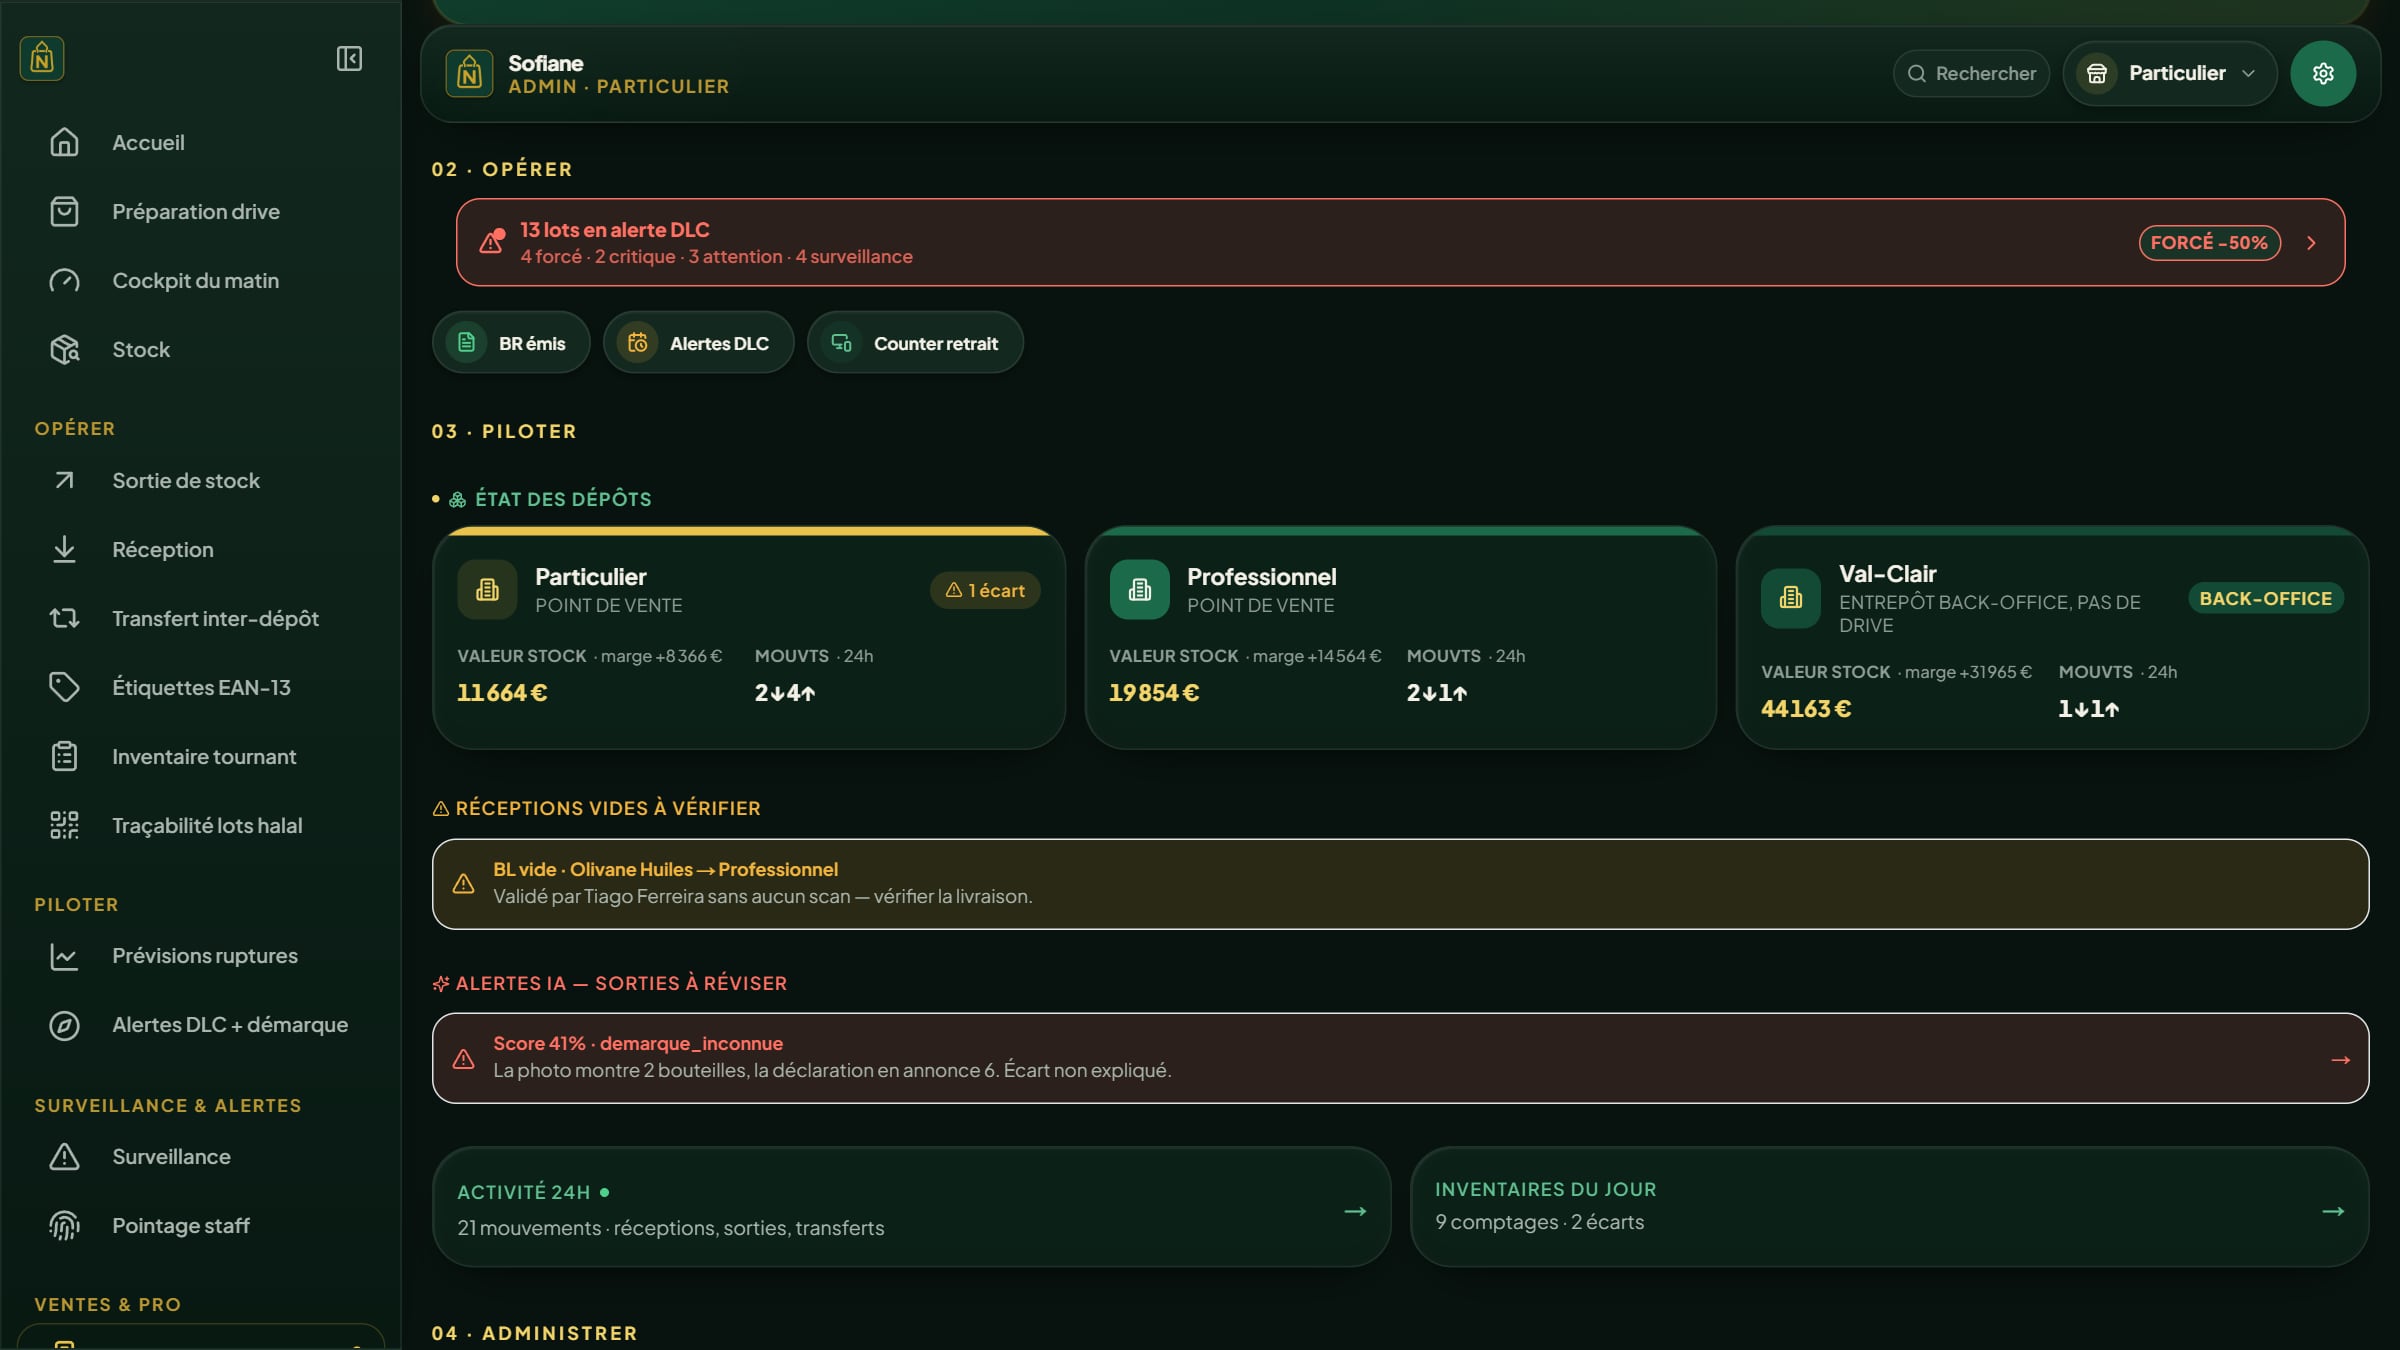Image resolution: width=2400 pixels, height=1350 pixels.
Task: Open the BL vide Olivane Huiles alert
Action: pyautogui.click(x=1400, y=884)
